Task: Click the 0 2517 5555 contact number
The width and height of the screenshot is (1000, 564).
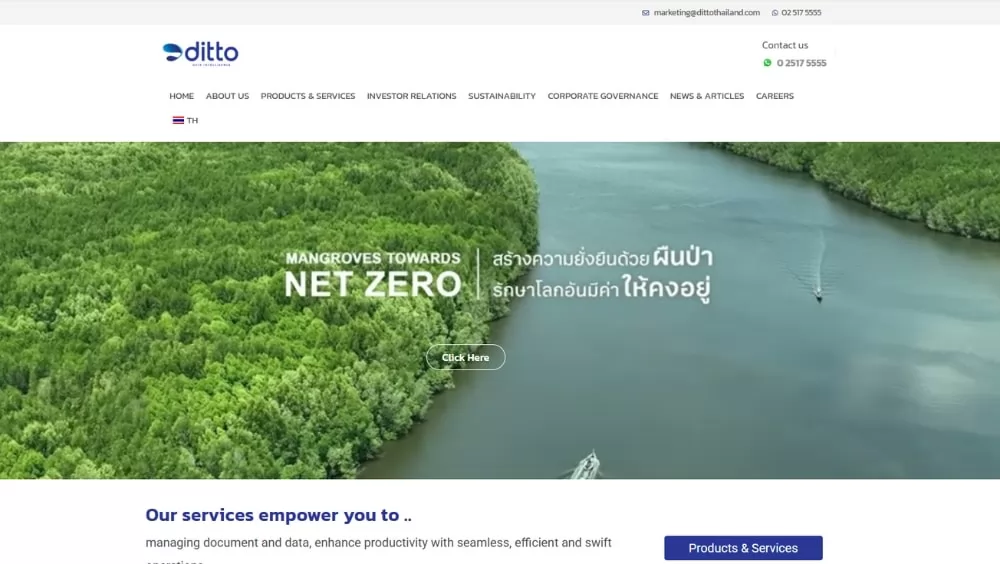Action: [801, 63]
